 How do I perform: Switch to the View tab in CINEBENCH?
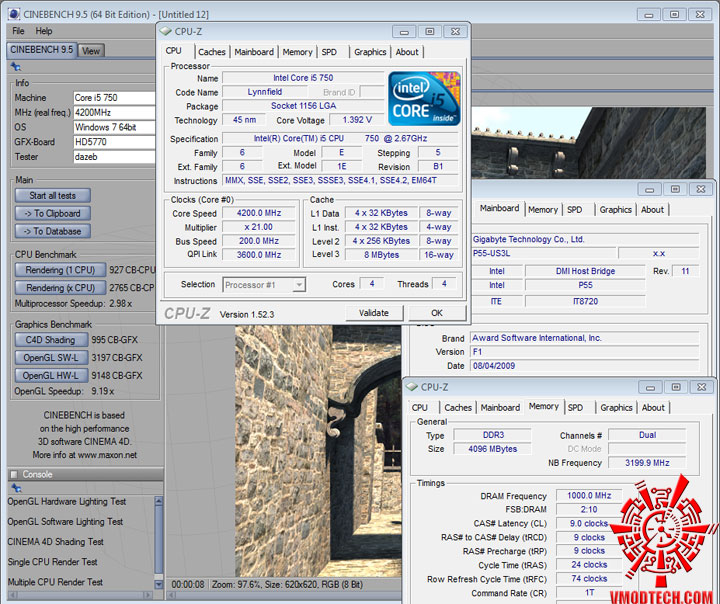coord(91,51)
